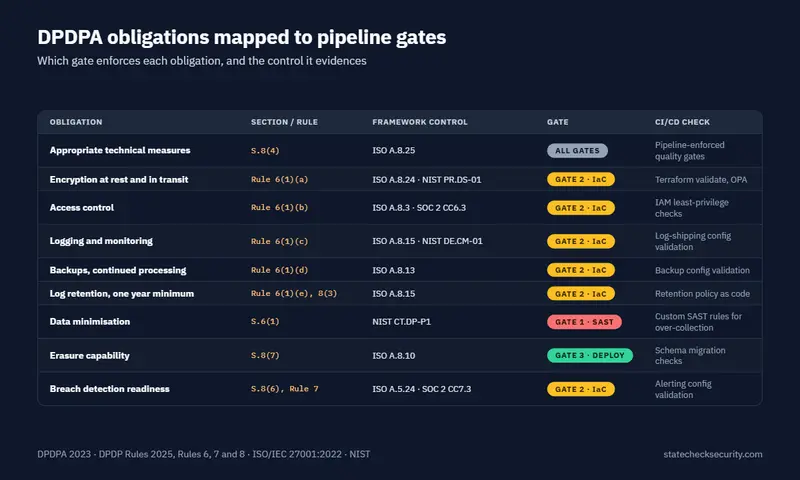Click the FRAMEWORK CONTROL column header
This screenshot has height=480, width=800.
(420, 122)
